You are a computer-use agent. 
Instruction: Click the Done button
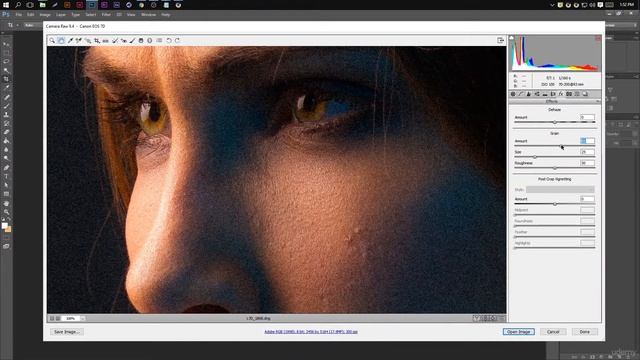(x=584, y=332)
